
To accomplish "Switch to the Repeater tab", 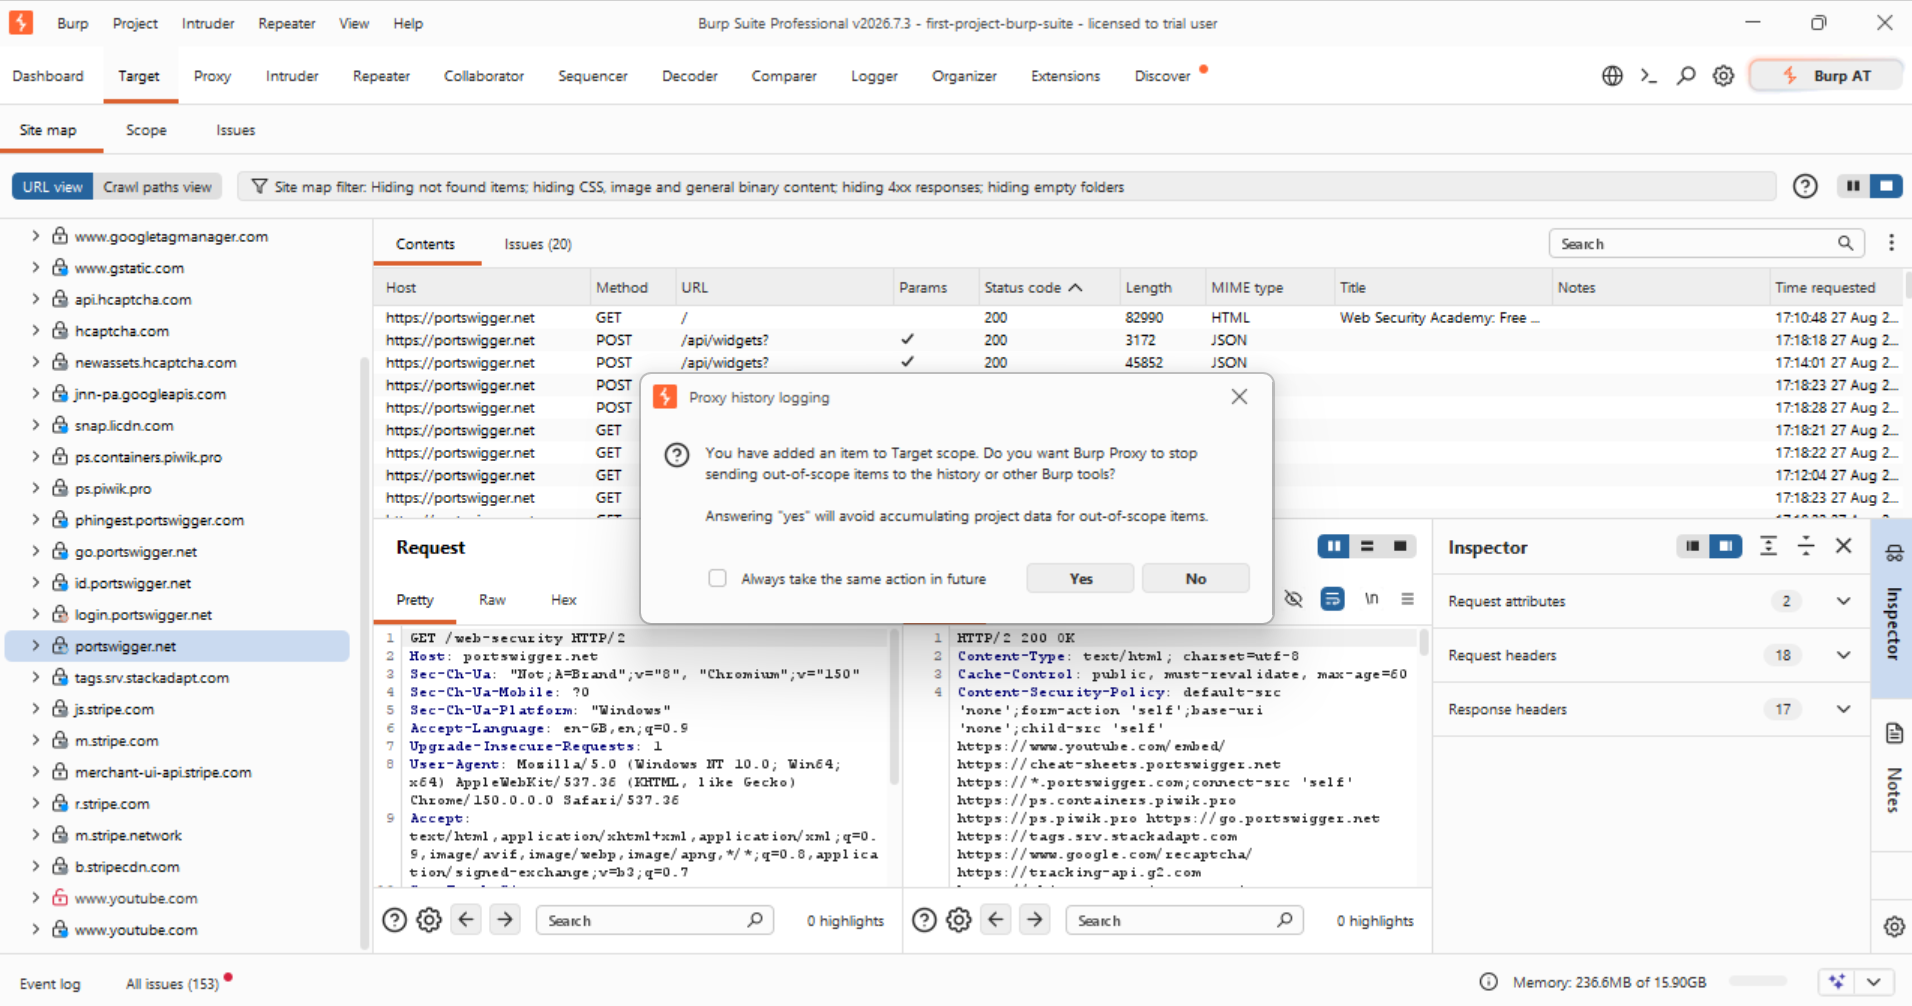I will (381, 76).
